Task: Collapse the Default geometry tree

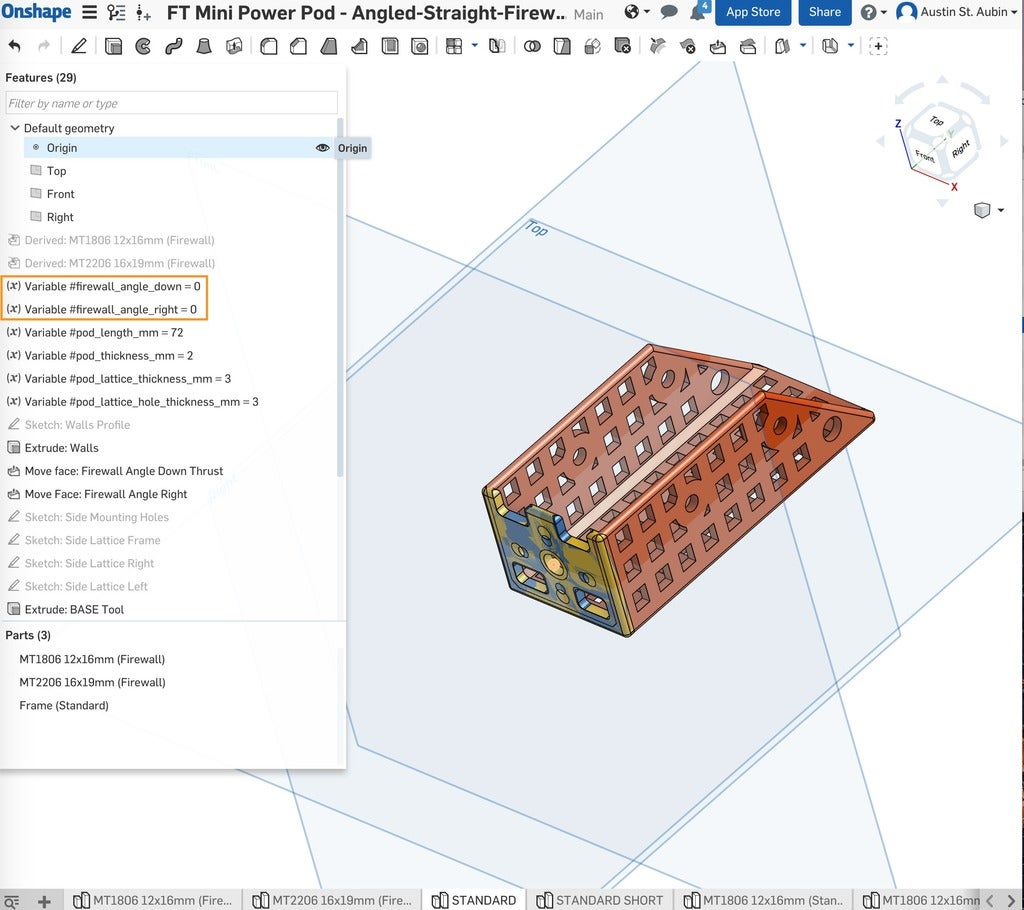Action: (x=14, y=128)
